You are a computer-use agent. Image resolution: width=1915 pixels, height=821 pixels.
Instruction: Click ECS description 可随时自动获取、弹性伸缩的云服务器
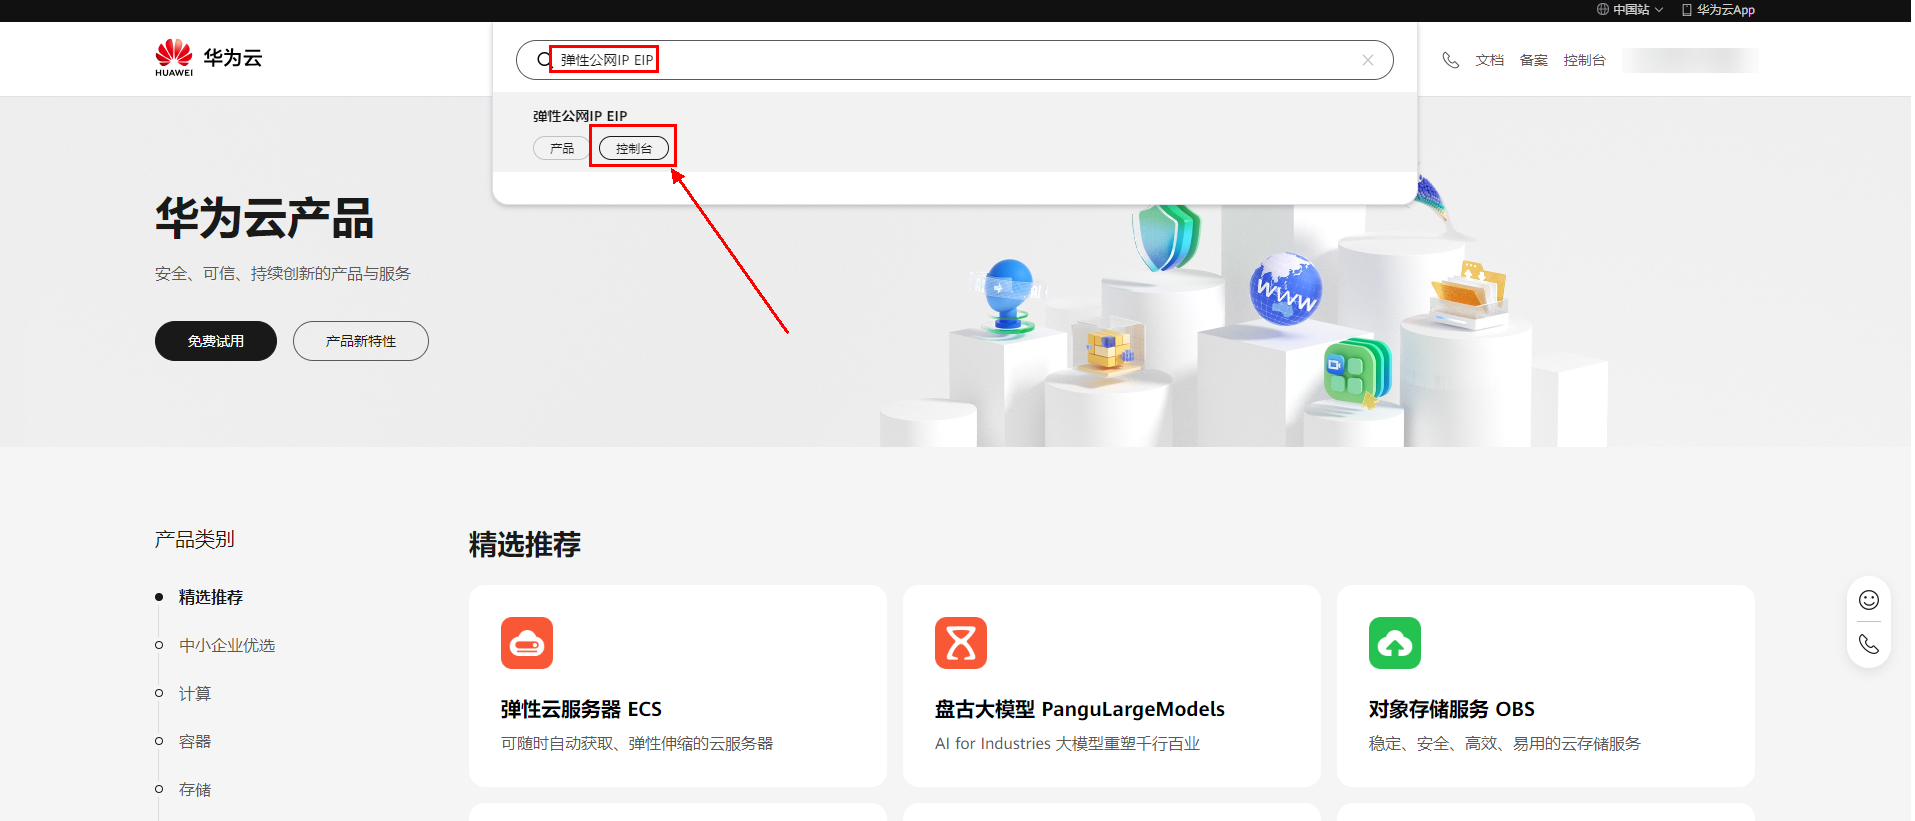(637, 743)
